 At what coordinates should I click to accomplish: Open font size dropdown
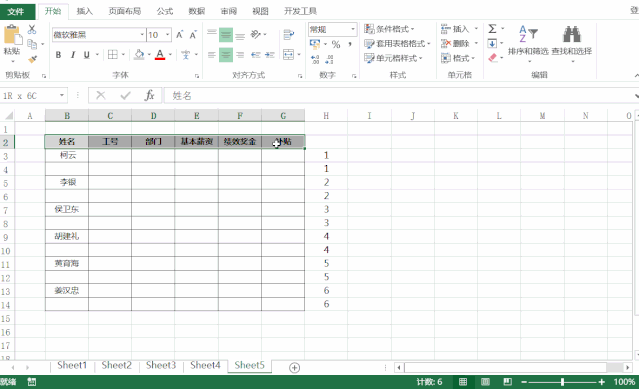(167, 35)
